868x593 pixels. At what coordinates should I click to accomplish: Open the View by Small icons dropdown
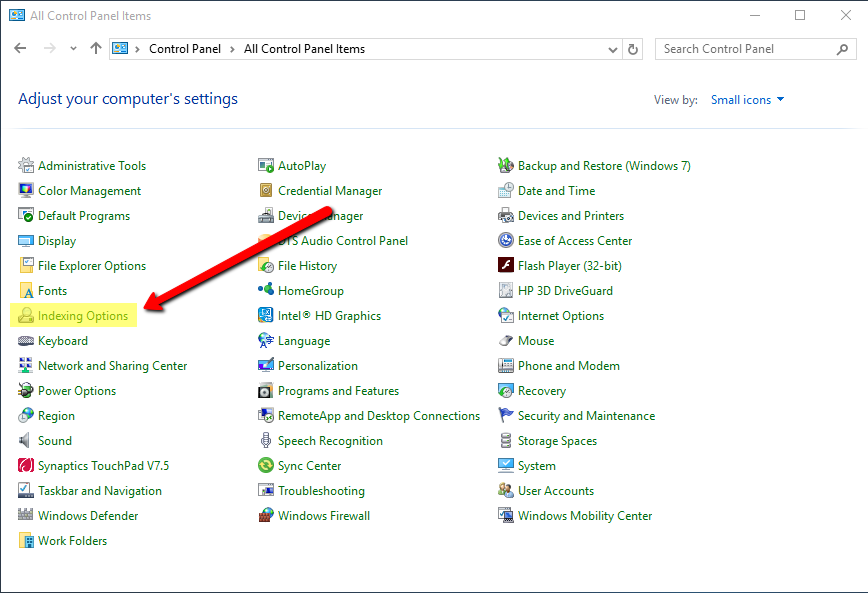[747, 100]
